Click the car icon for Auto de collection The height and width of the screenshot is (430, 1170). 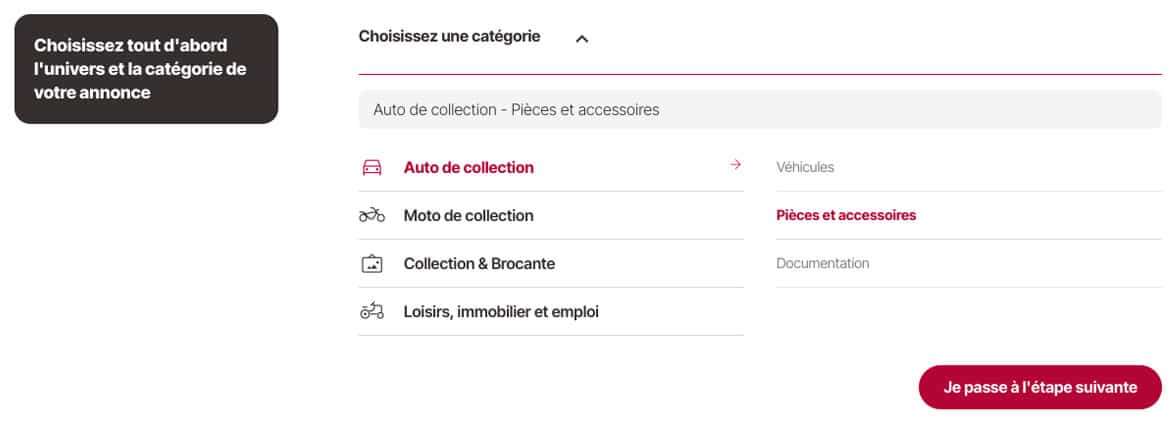[x=371, y=167]
